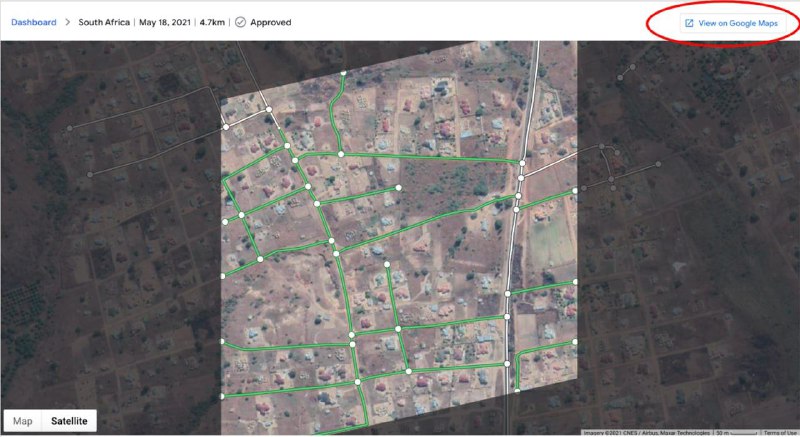This screenshot has height=437, width=800.
Task: Click the breadcrumb chevron after Dashboard
Action: [x=68, y=22]
